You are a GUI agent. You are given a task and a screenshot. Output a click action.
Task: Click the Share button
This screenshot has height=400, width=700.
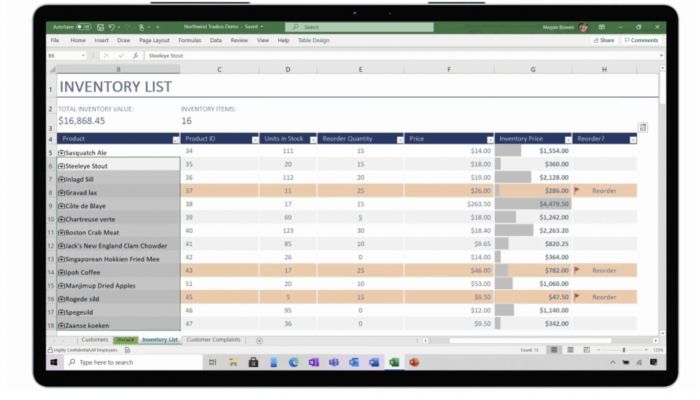(604, 40)
